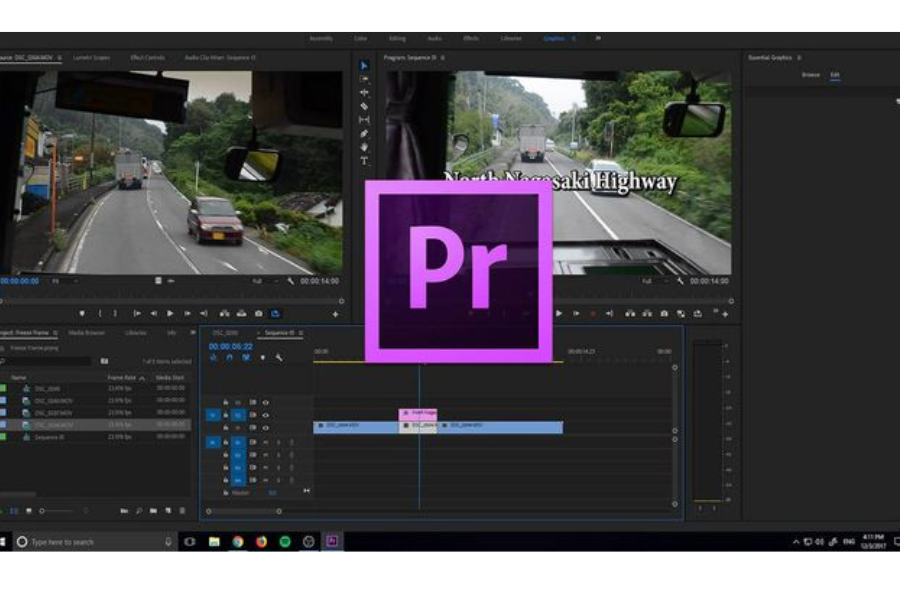The image size is (900, 600).
Task: Select the Razor tool in the tools panel
Action: (x=364, y=106)
